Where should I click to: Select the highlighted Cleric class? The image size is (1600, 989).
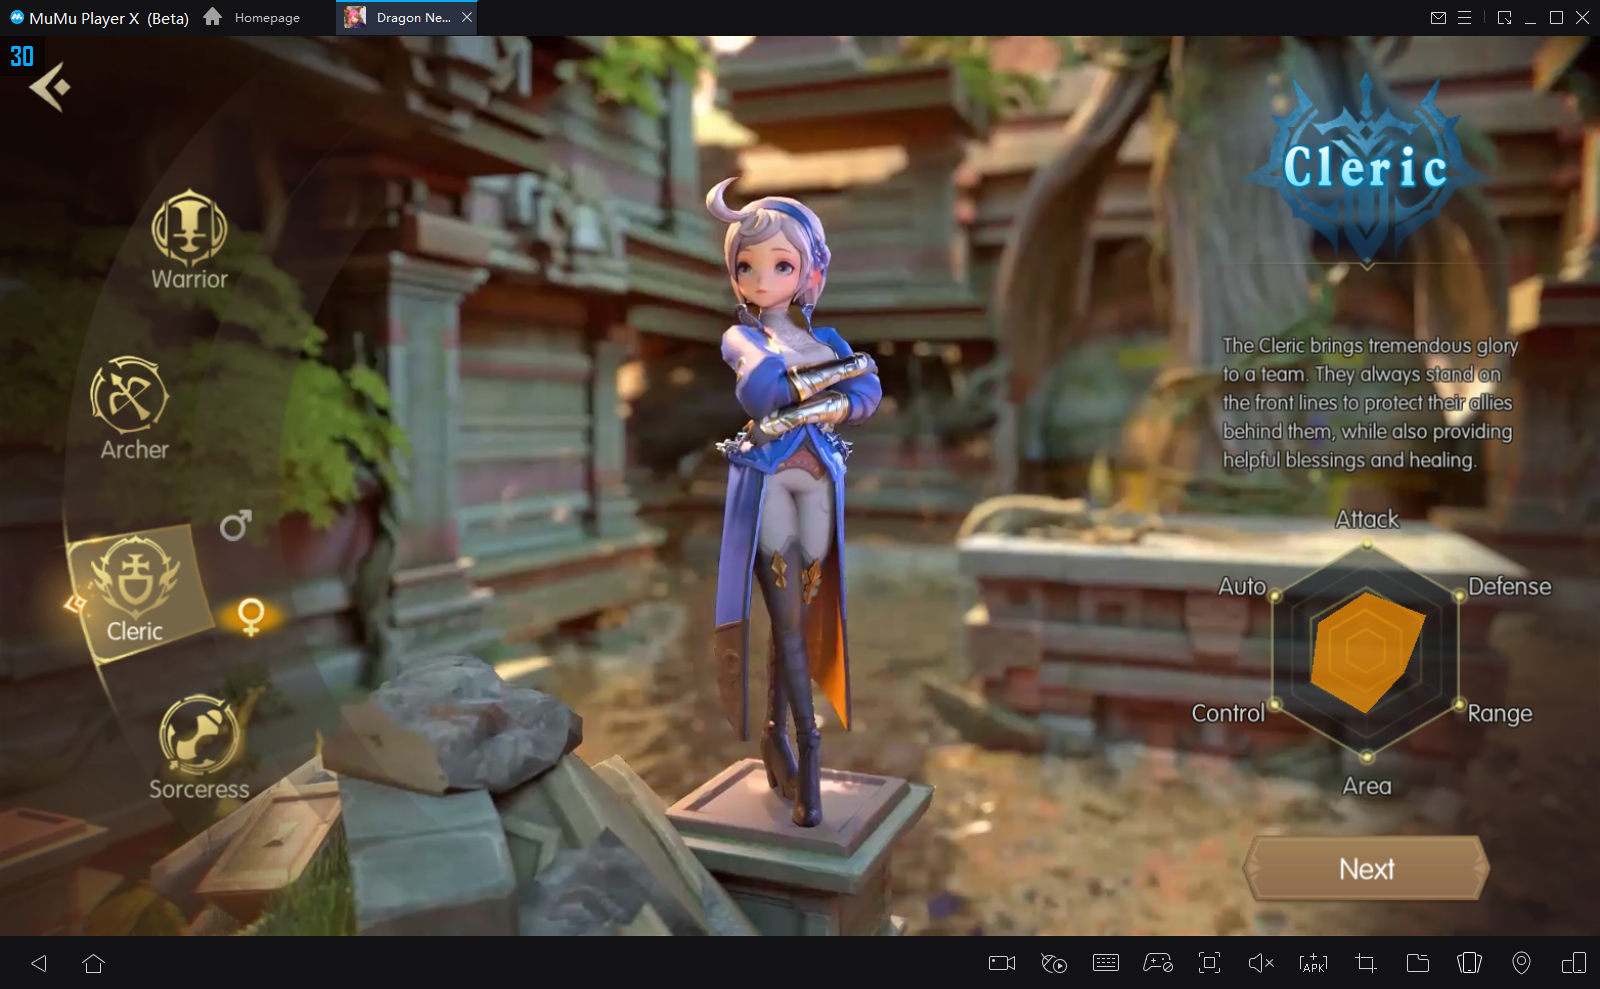[x=136, y=592]
